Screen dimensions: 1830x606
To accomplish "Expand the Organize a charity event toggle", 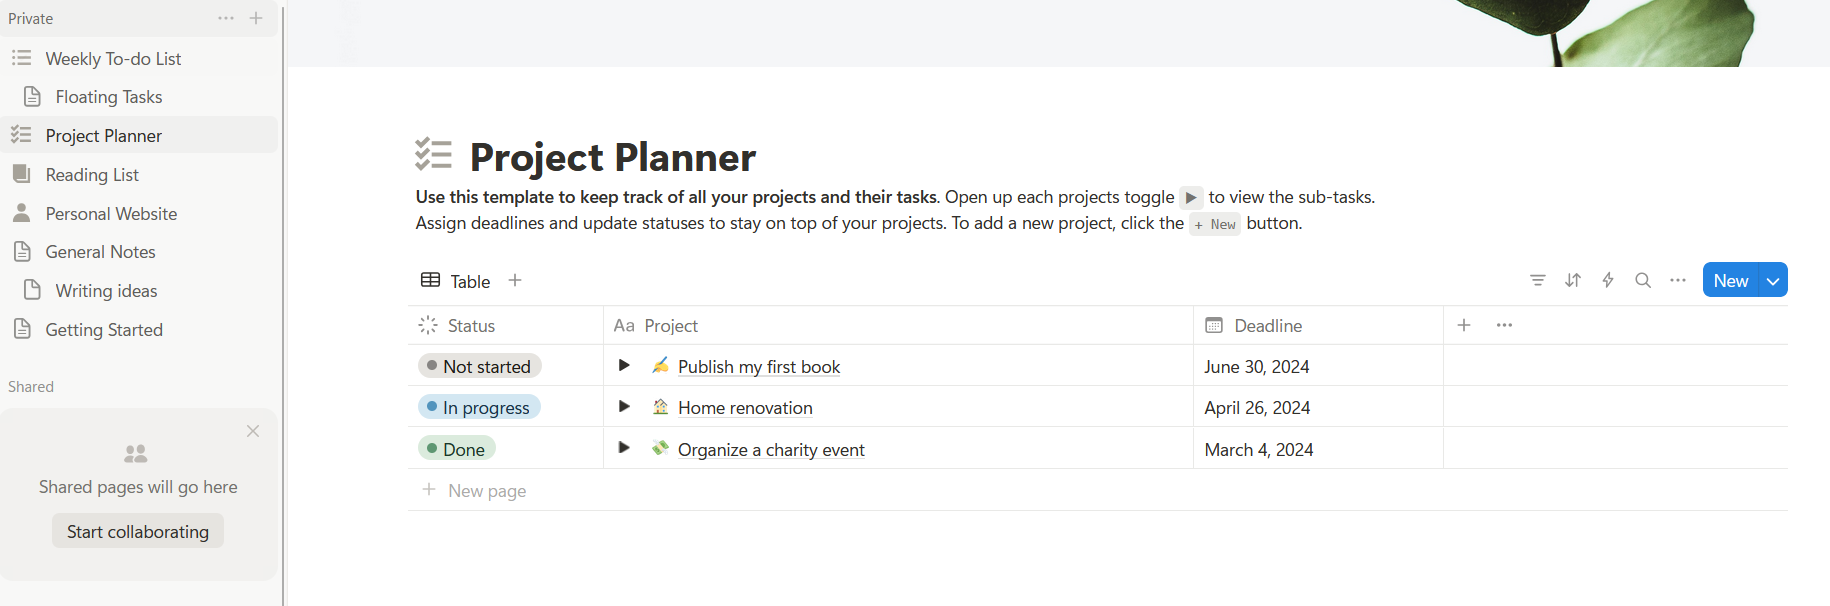I will 624,448.
